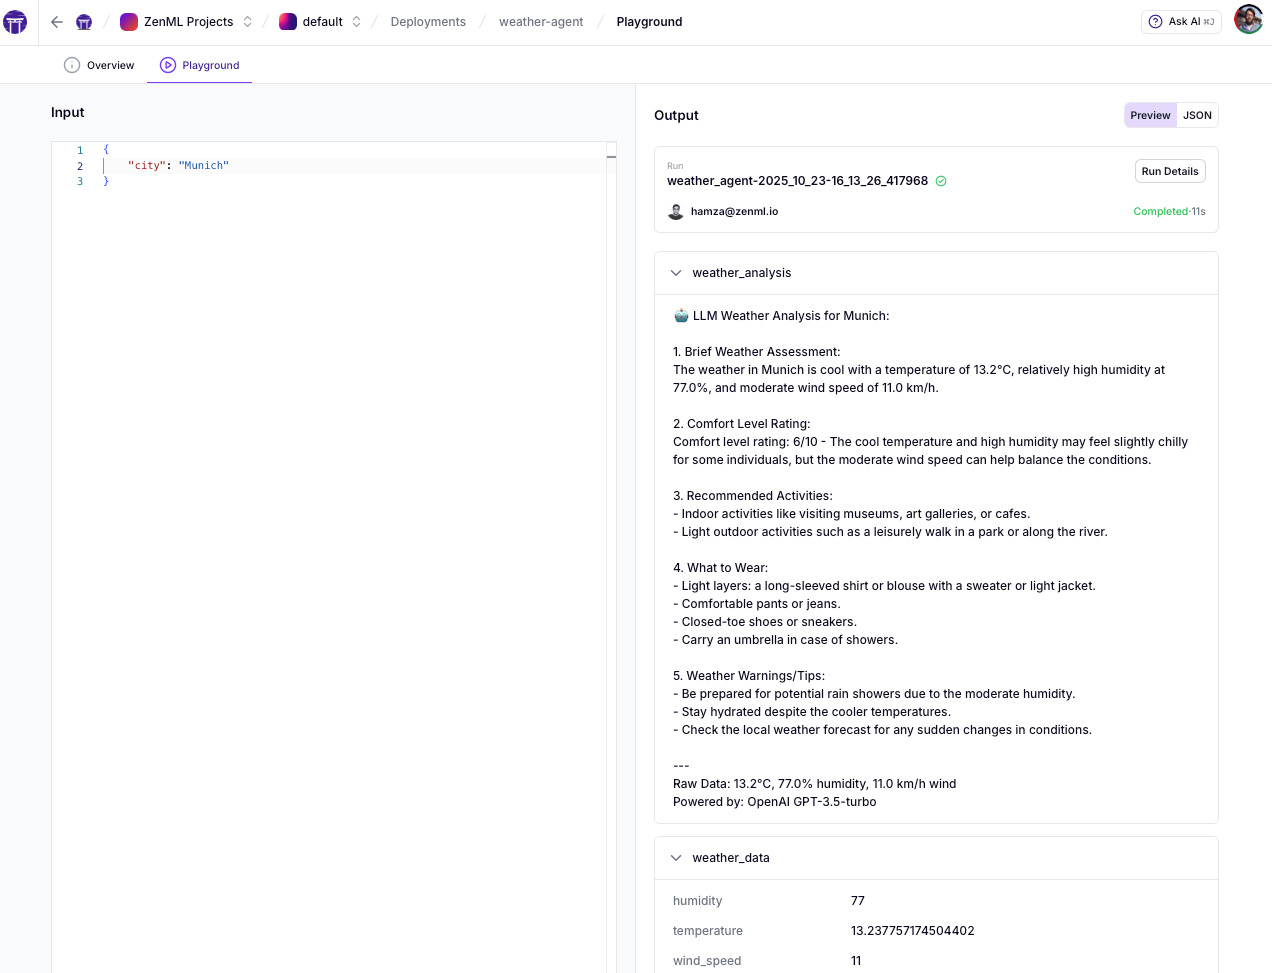Click the Playground tab play icon
The image size is (1272, 973).
pyautogui.click(x=168, y=65)
